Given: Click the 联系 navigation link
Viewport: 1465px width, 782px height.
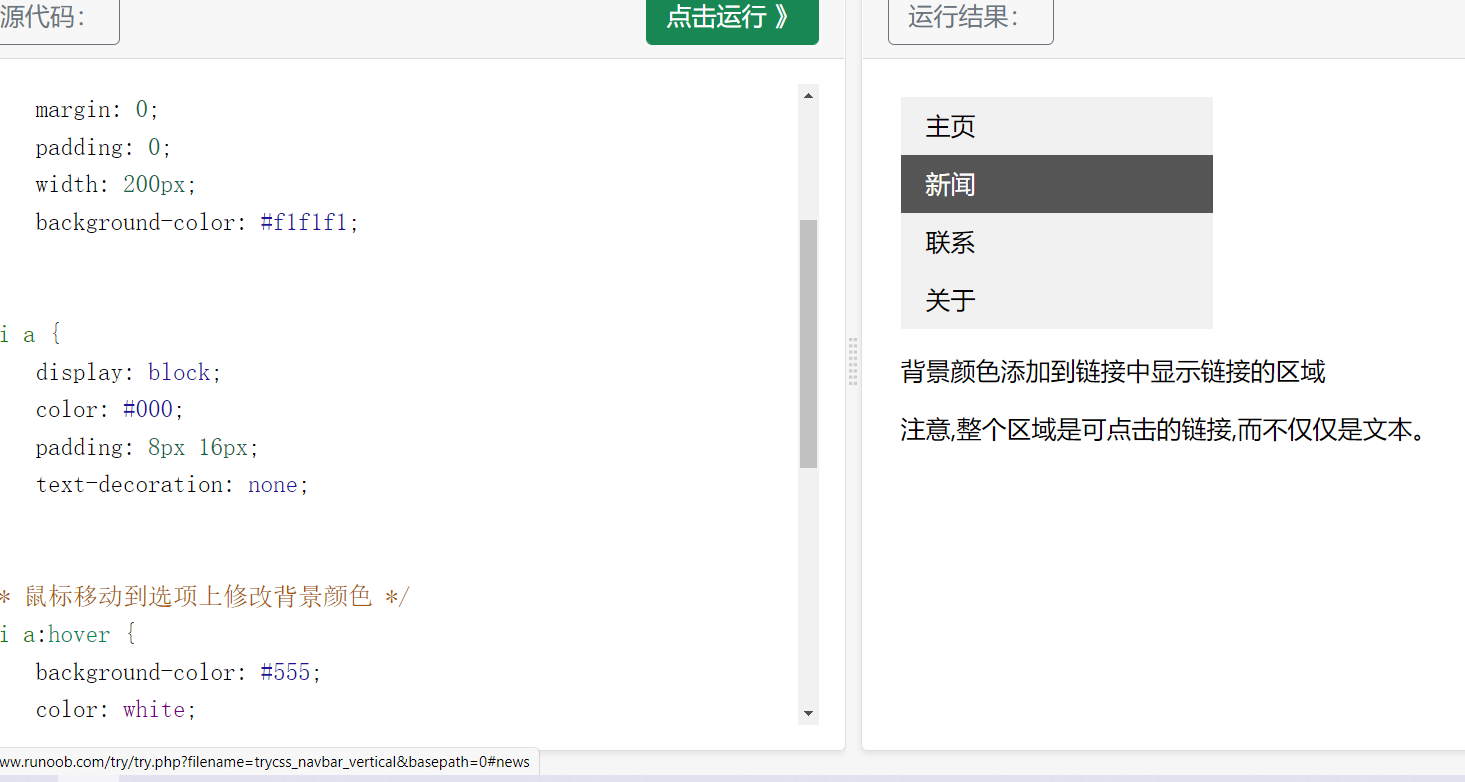Looking at the screenshot, I should click(x=949, y=242).
